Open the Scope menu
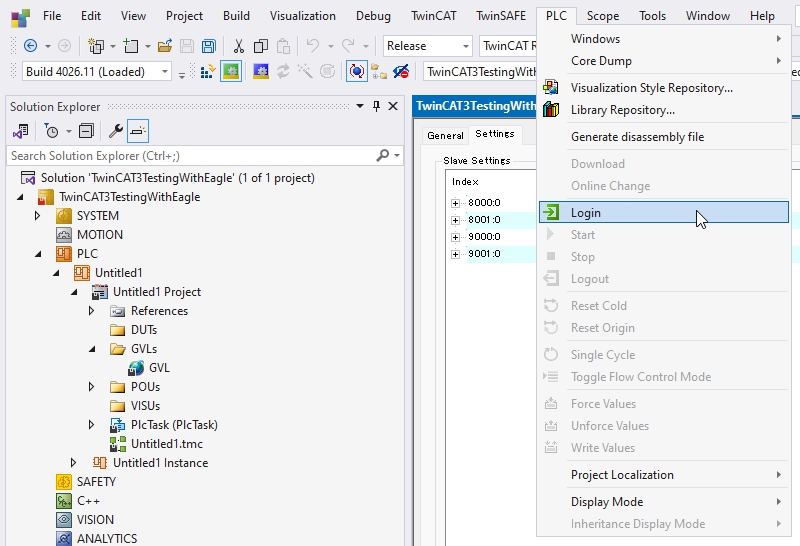The height and width of the screenshot is (546, 800). tap(603, 16)
